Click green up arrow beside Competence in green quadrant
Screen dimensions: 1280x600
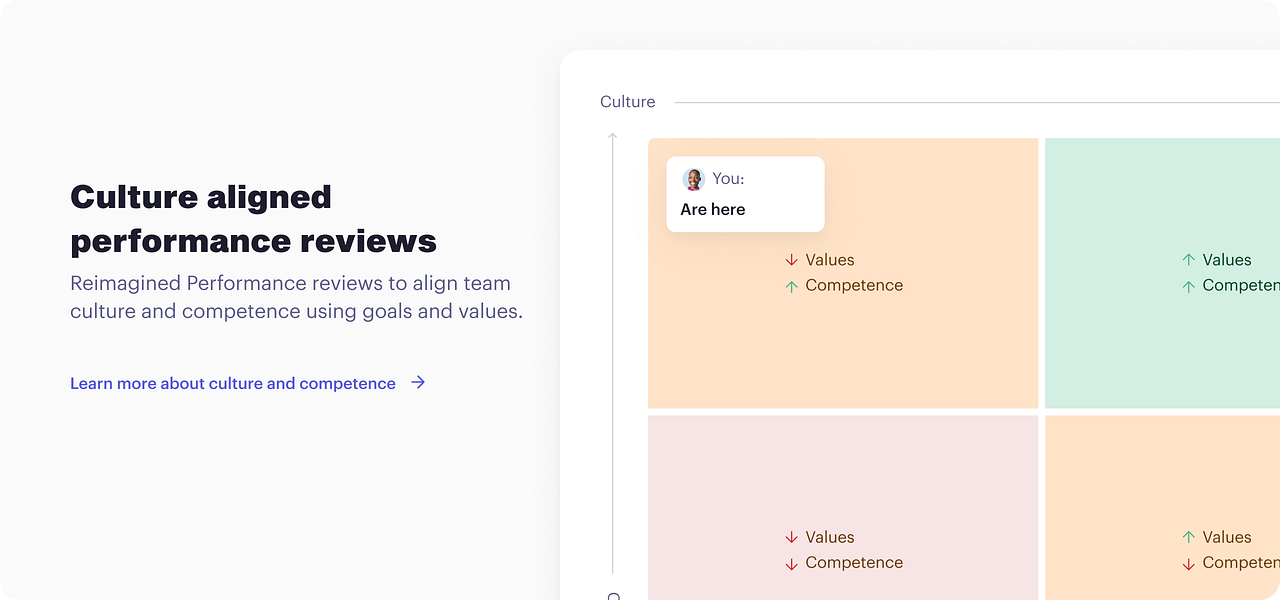[x=1188, y=286]
